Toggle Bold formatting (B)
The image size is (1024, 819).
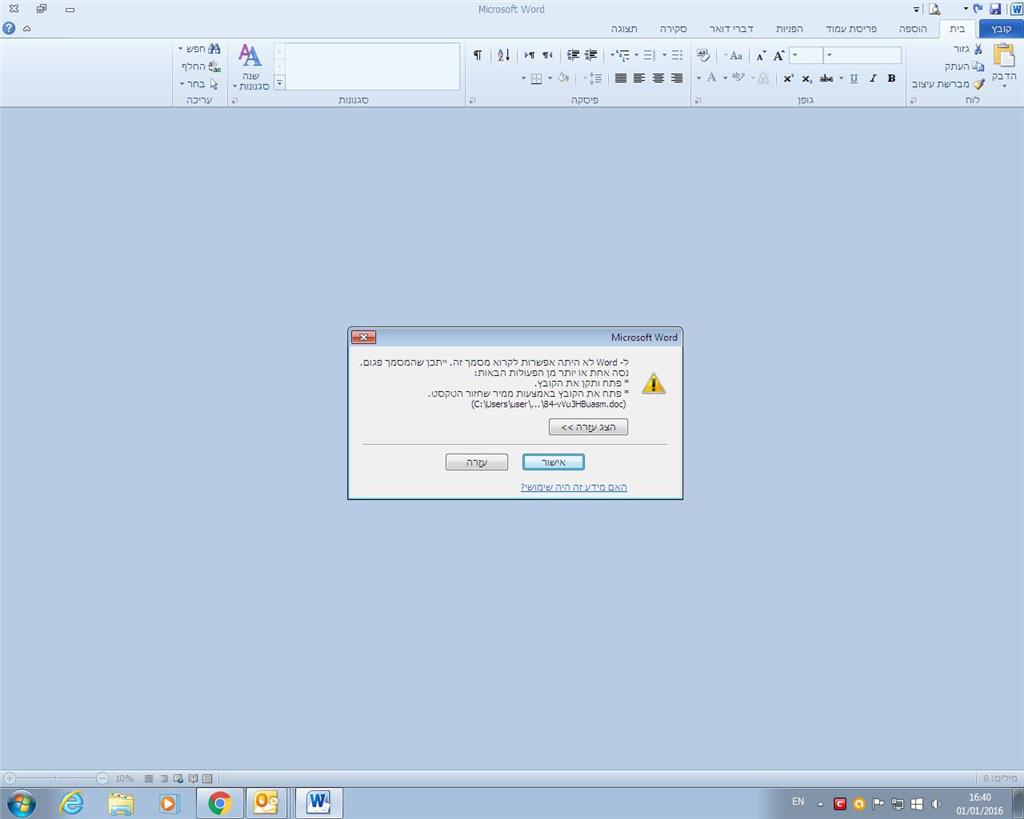(x=891, y=78)
